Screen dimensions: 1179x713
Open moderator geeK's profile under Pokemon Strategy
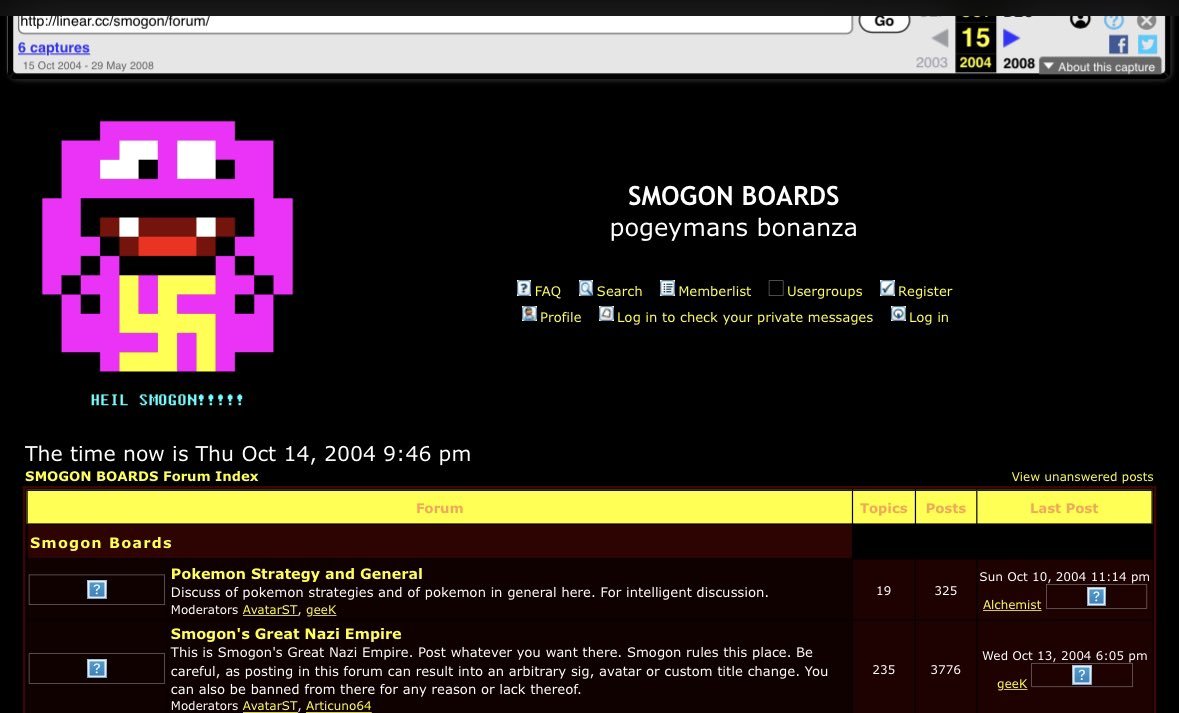321,610
